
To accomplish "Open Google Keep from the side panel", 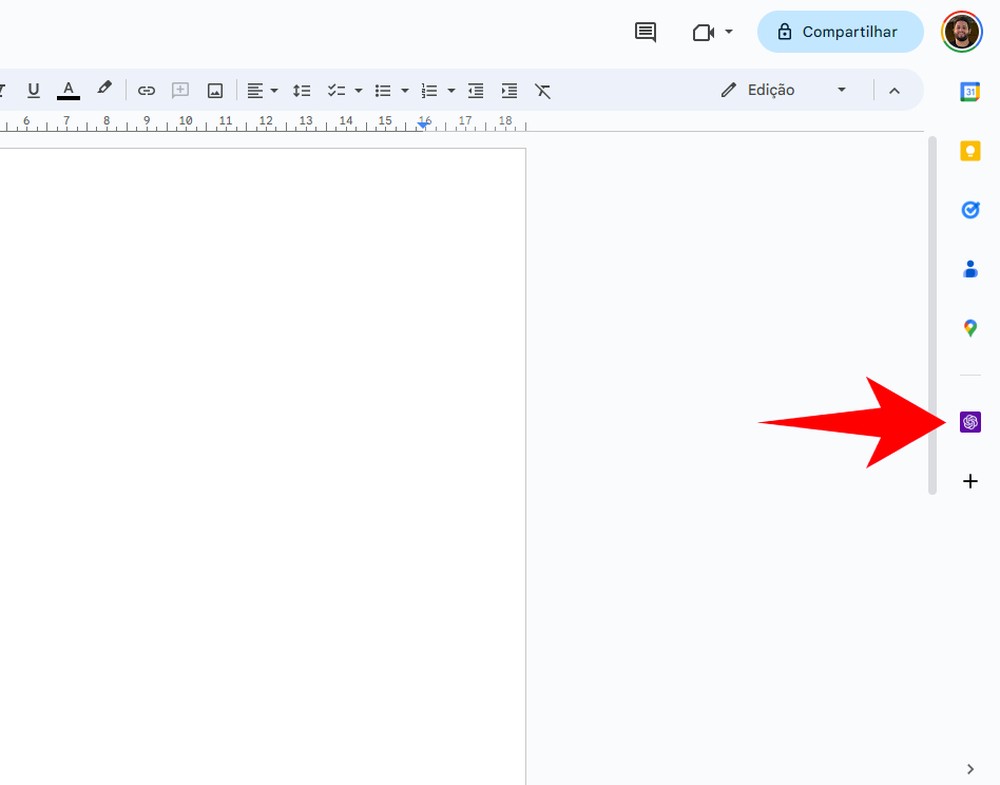I will (x=970, y=151).
